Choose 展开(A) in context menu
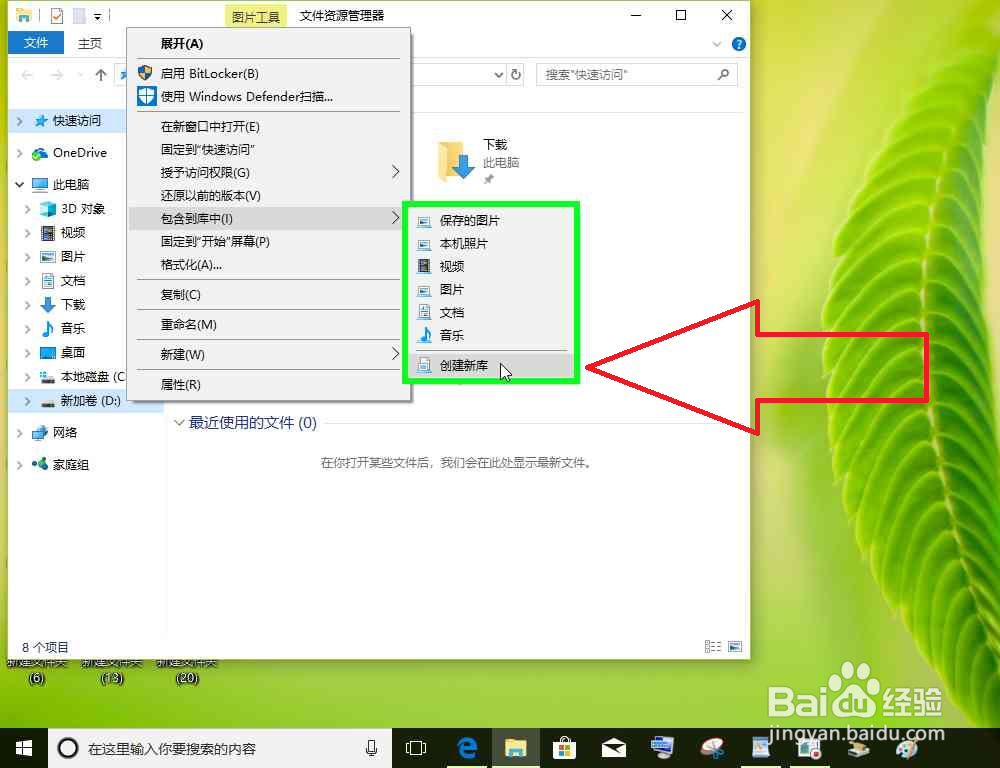The image size is (1000, 768). click(269, 43)
